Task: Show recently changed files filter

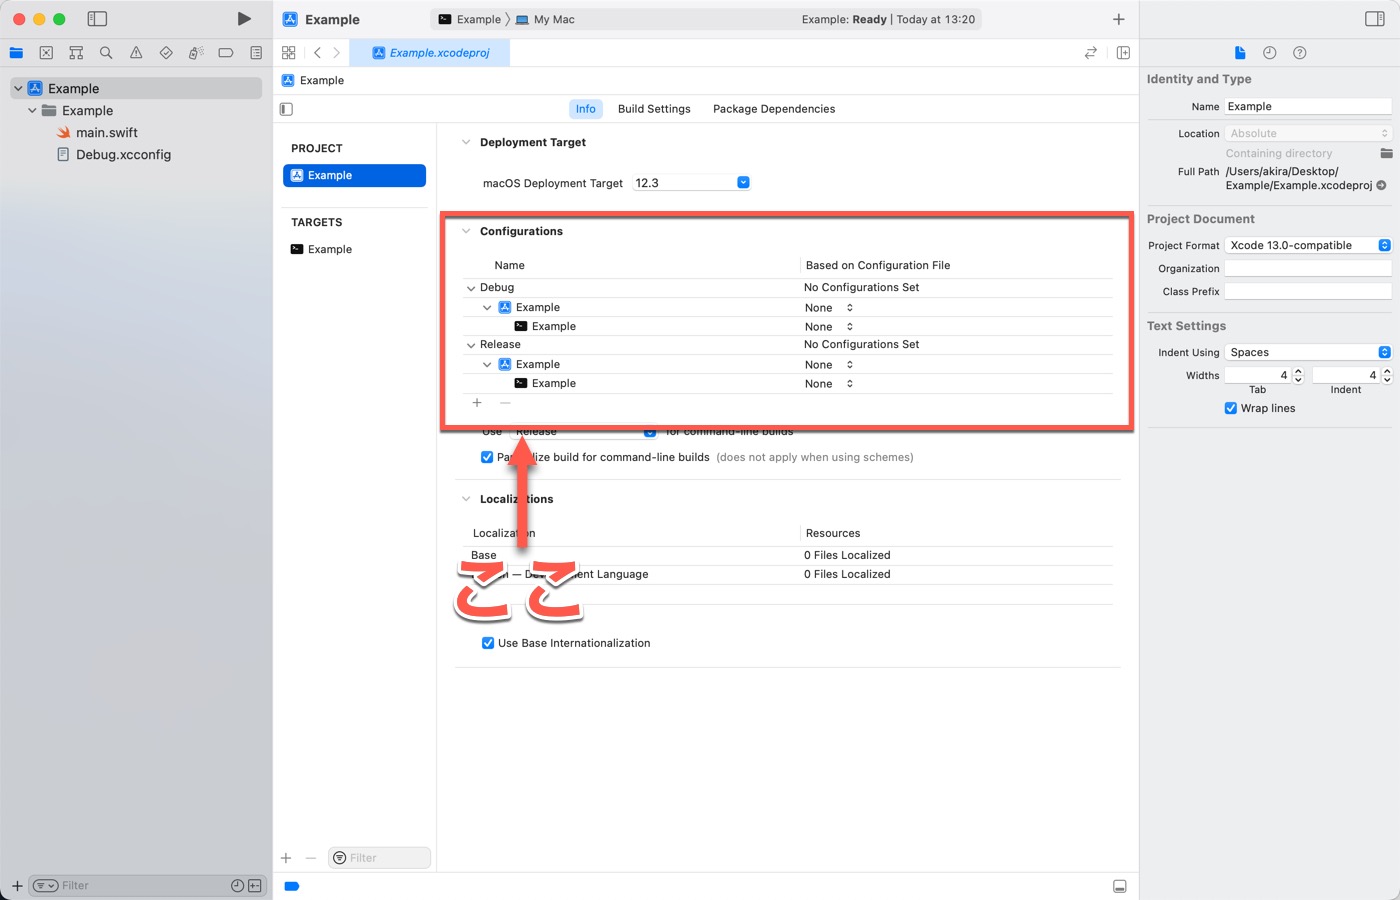Action: tap(237, 886)
